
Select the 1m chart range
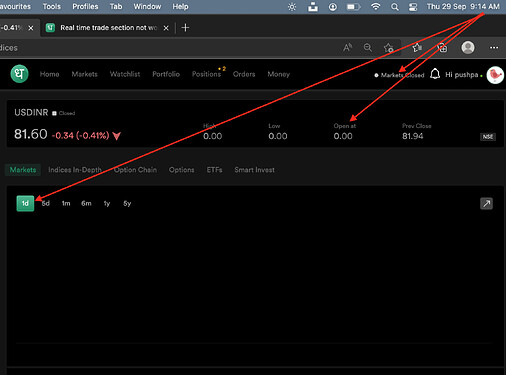coord(66,203)
